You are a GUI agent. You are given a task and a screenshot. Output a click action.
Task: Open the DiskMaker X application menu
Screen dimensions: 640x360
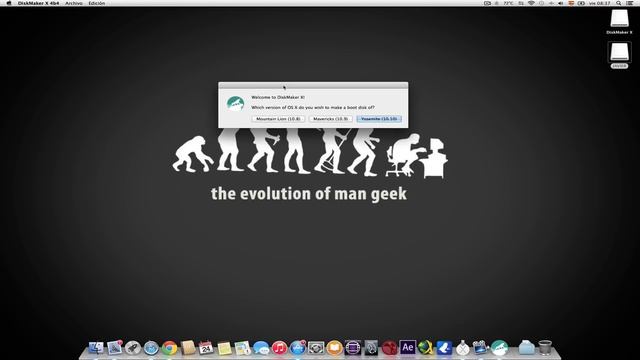tap(38, 3)
